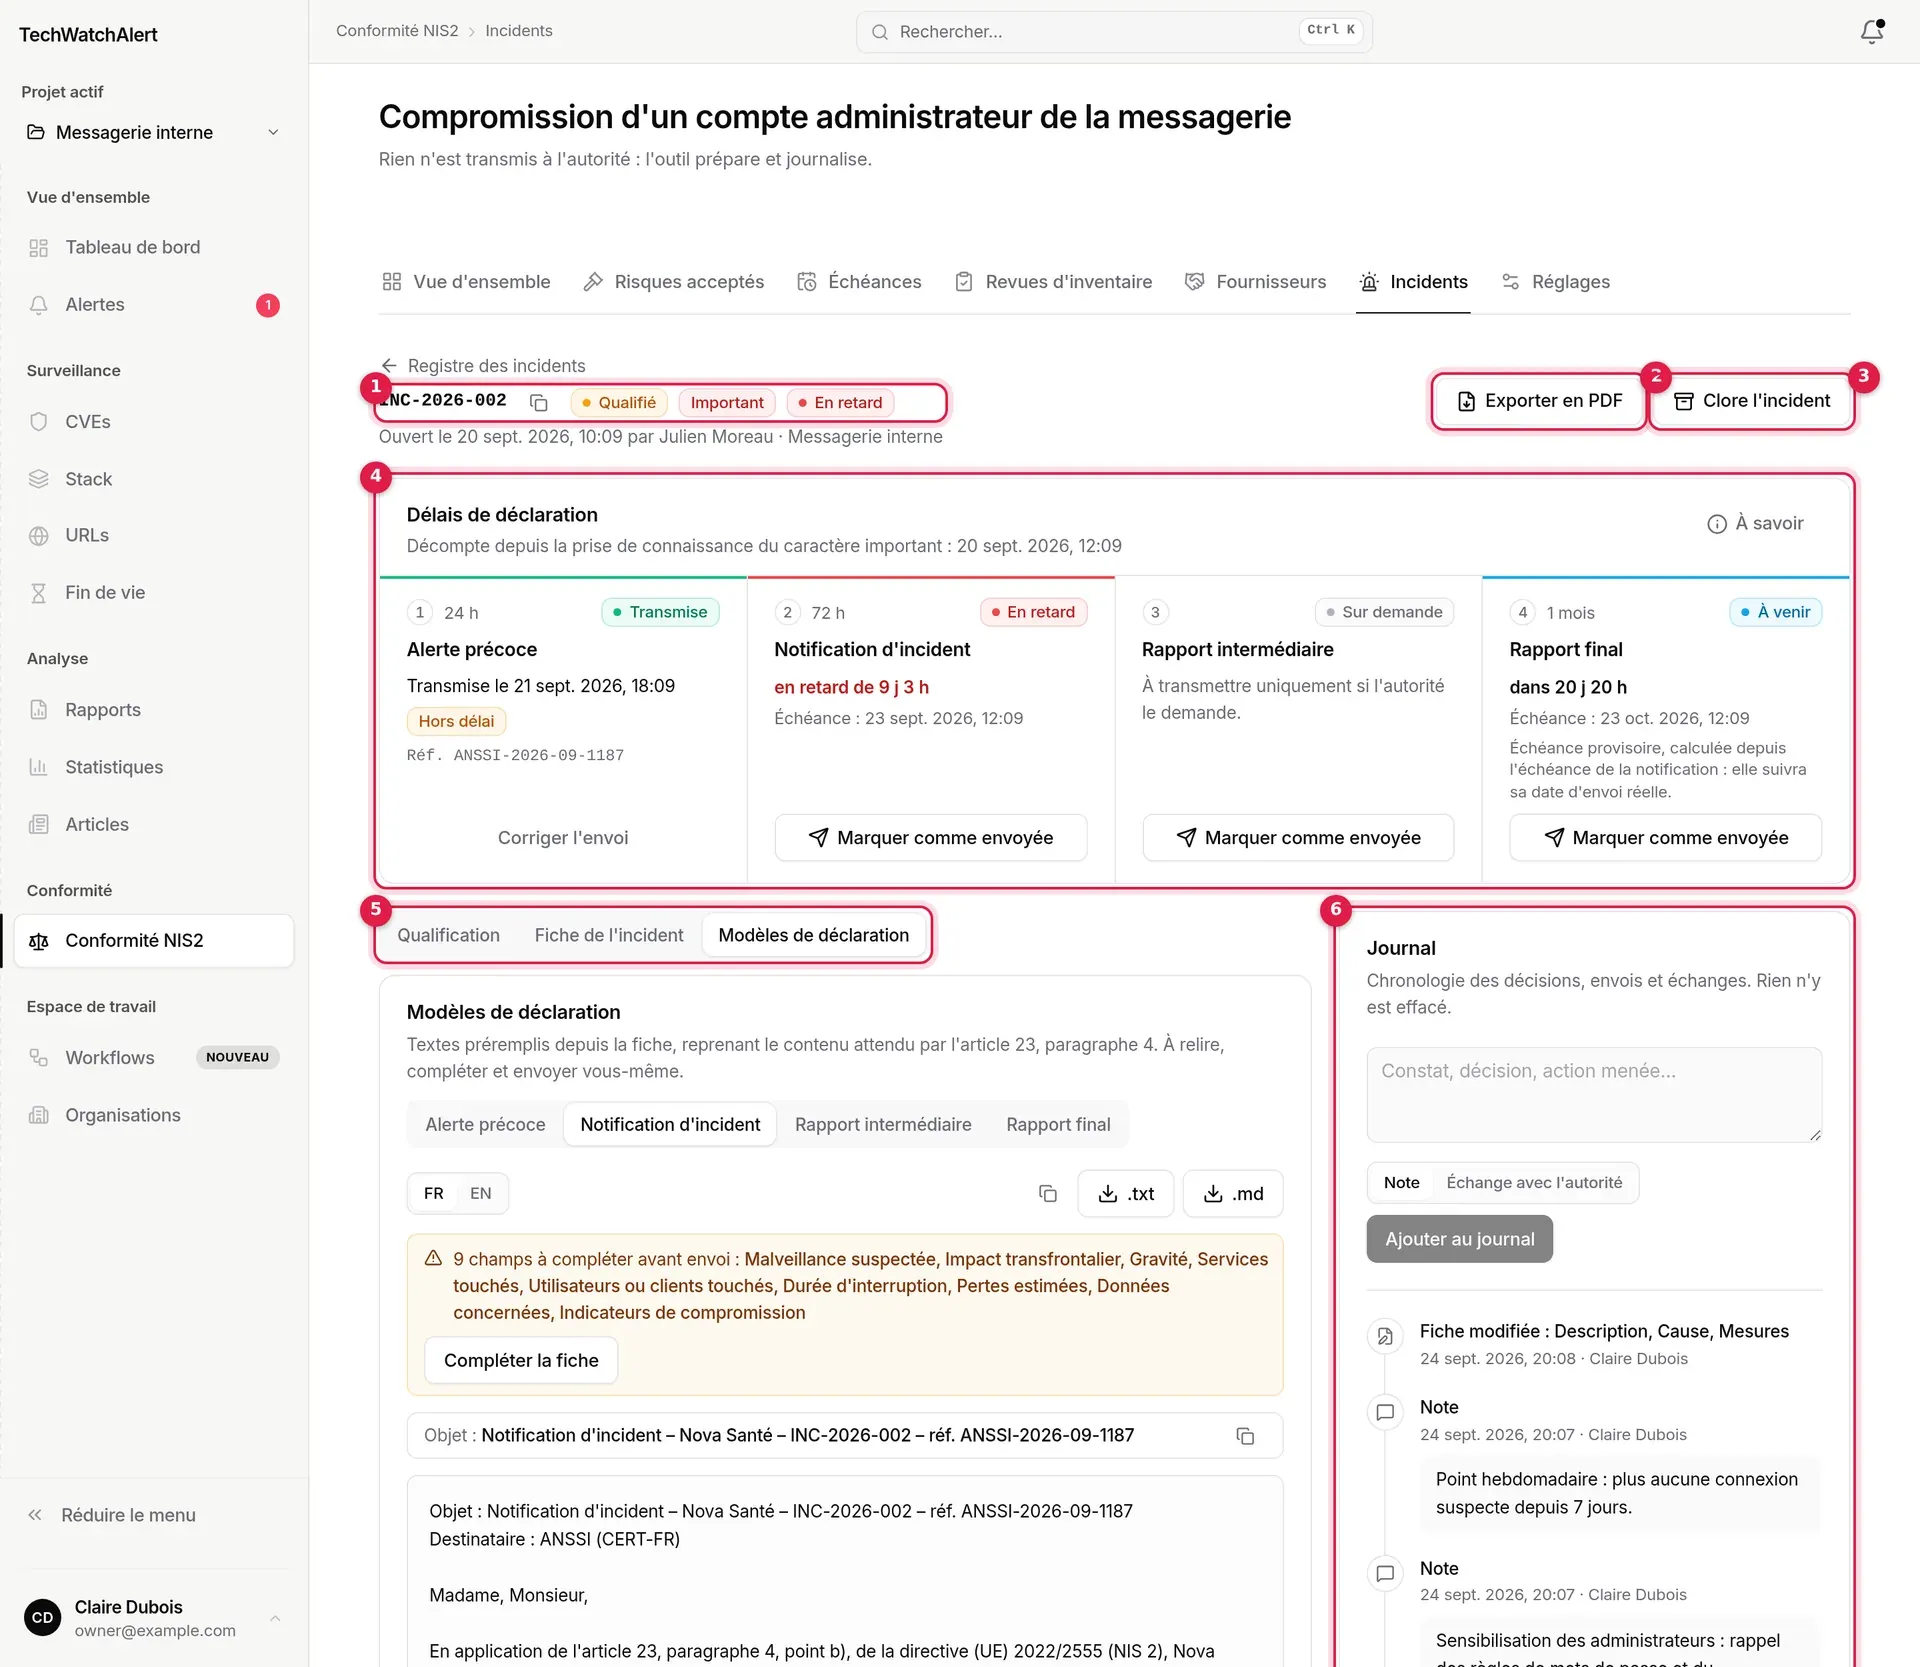
Task: Click the journal note text area
Action: (x=1594, y=1094)
